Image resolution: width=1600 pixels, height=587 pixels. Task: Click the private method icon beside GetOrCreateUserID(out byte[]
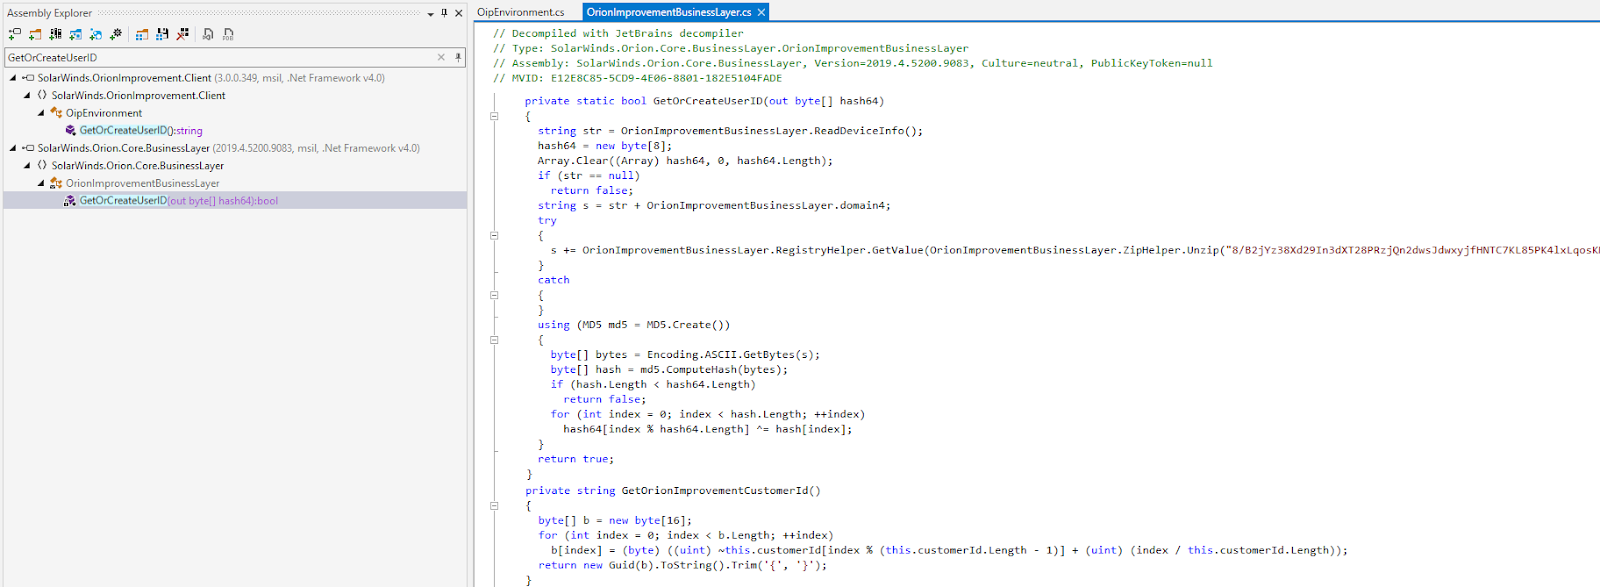click(70, 201)
